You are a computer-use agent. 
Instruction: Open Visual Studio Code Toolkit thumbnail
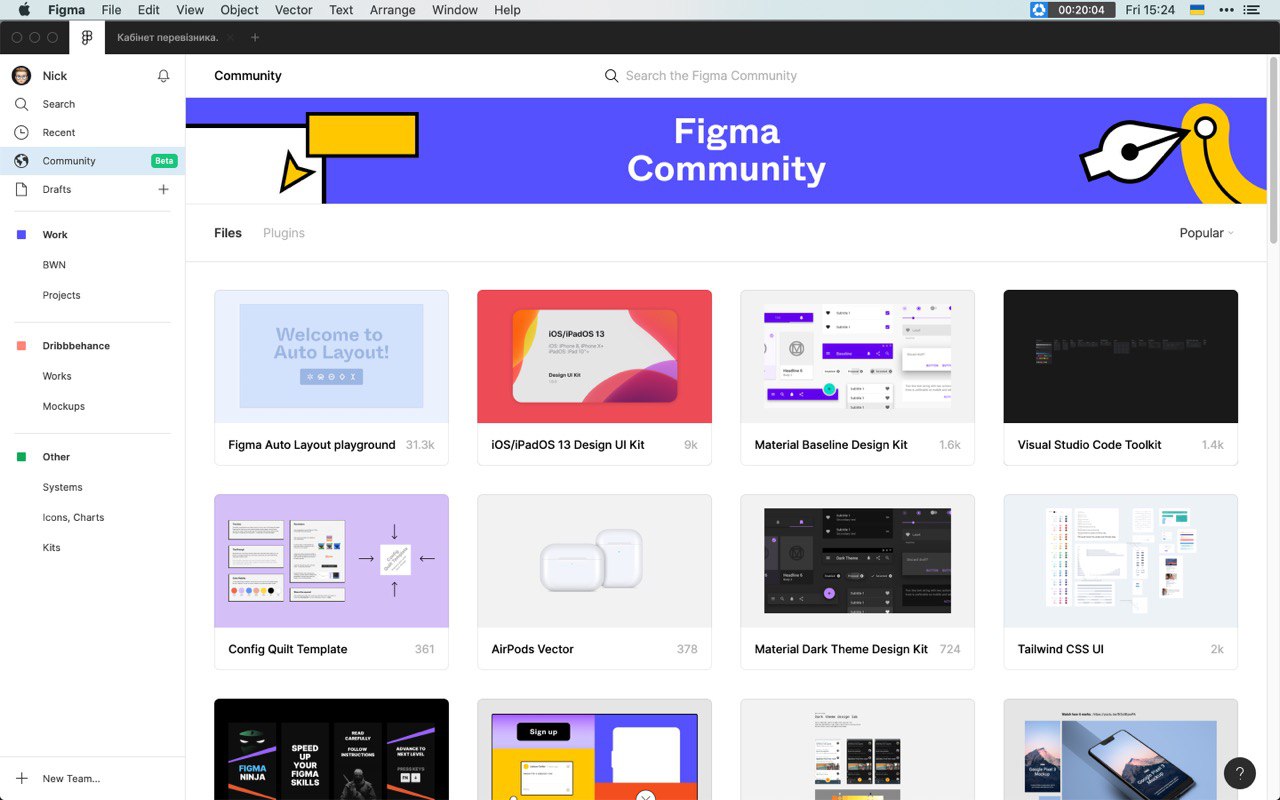[x=1120, y=357]
